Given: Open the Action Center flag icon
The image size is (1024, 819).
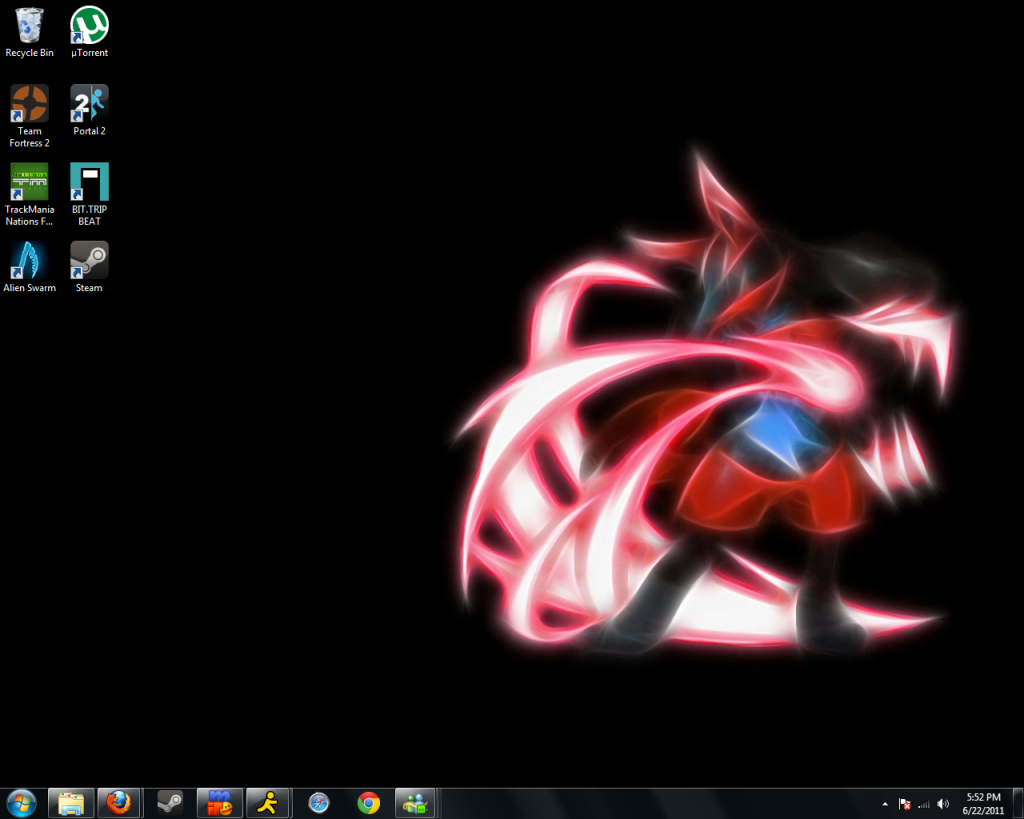Looking at the screenshot, I should point(904,804).
